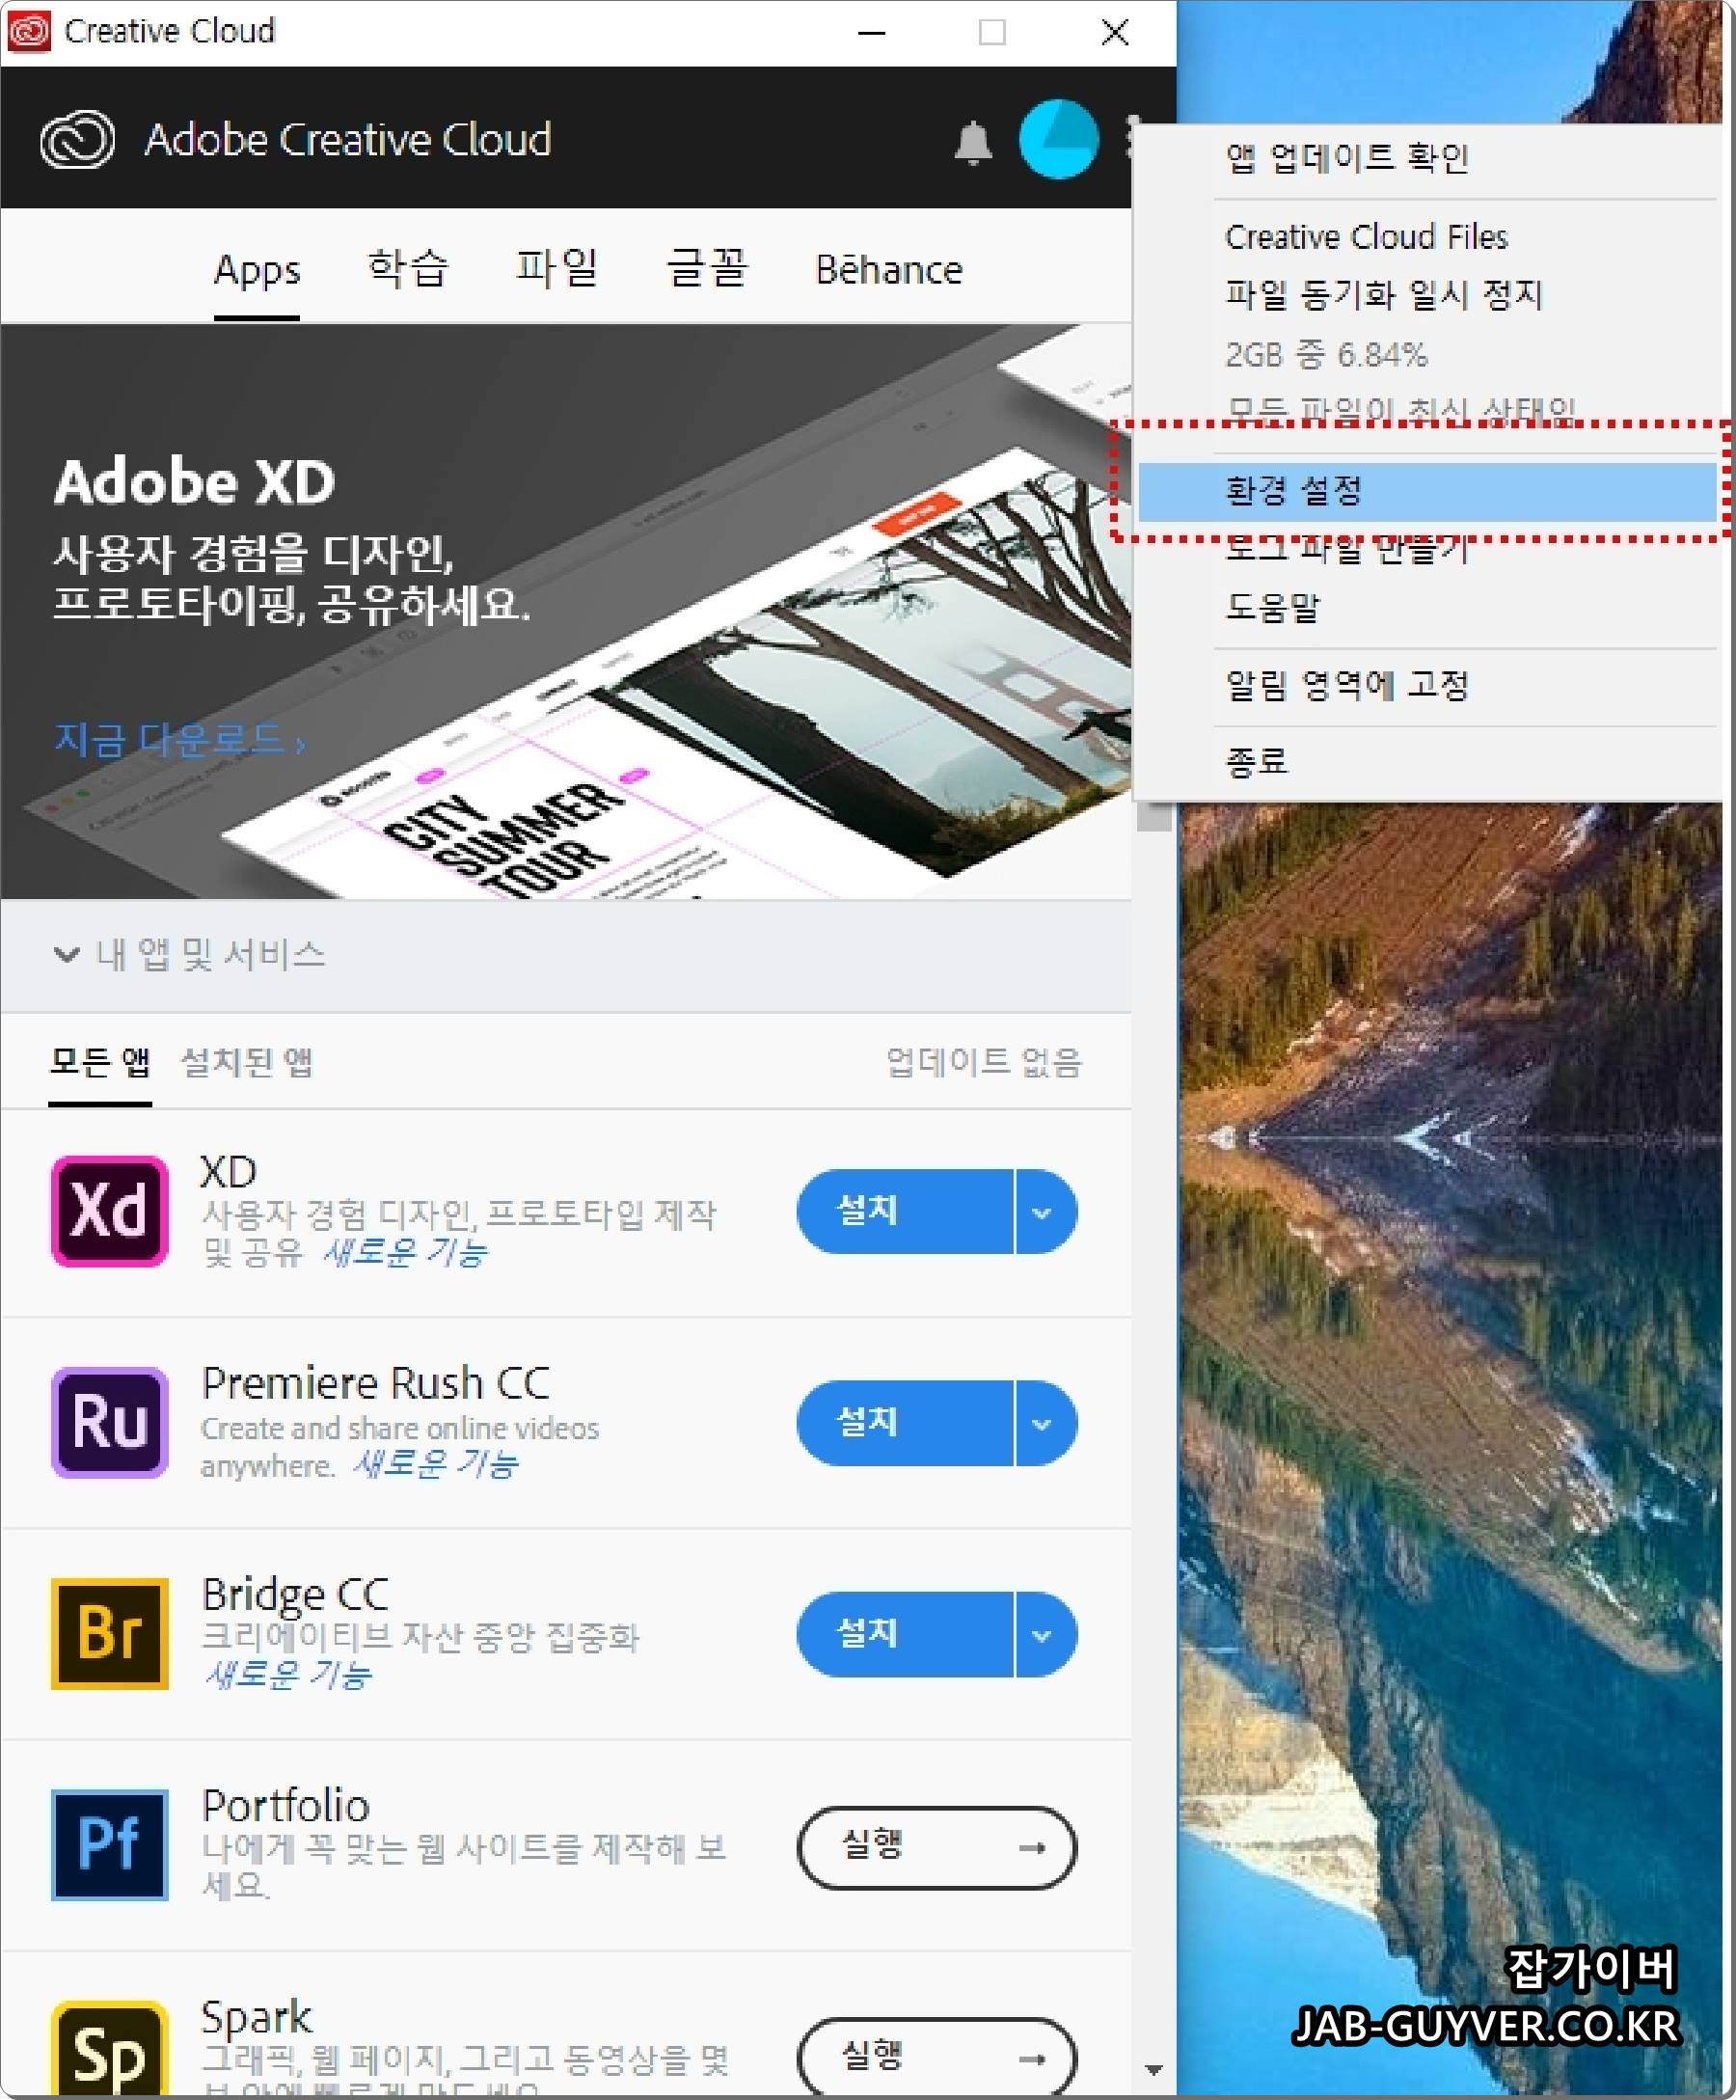The image size is (1736, 2100).
Task: Choose 앱 업데이트 확인 from menu
Action: point(1425,158)
